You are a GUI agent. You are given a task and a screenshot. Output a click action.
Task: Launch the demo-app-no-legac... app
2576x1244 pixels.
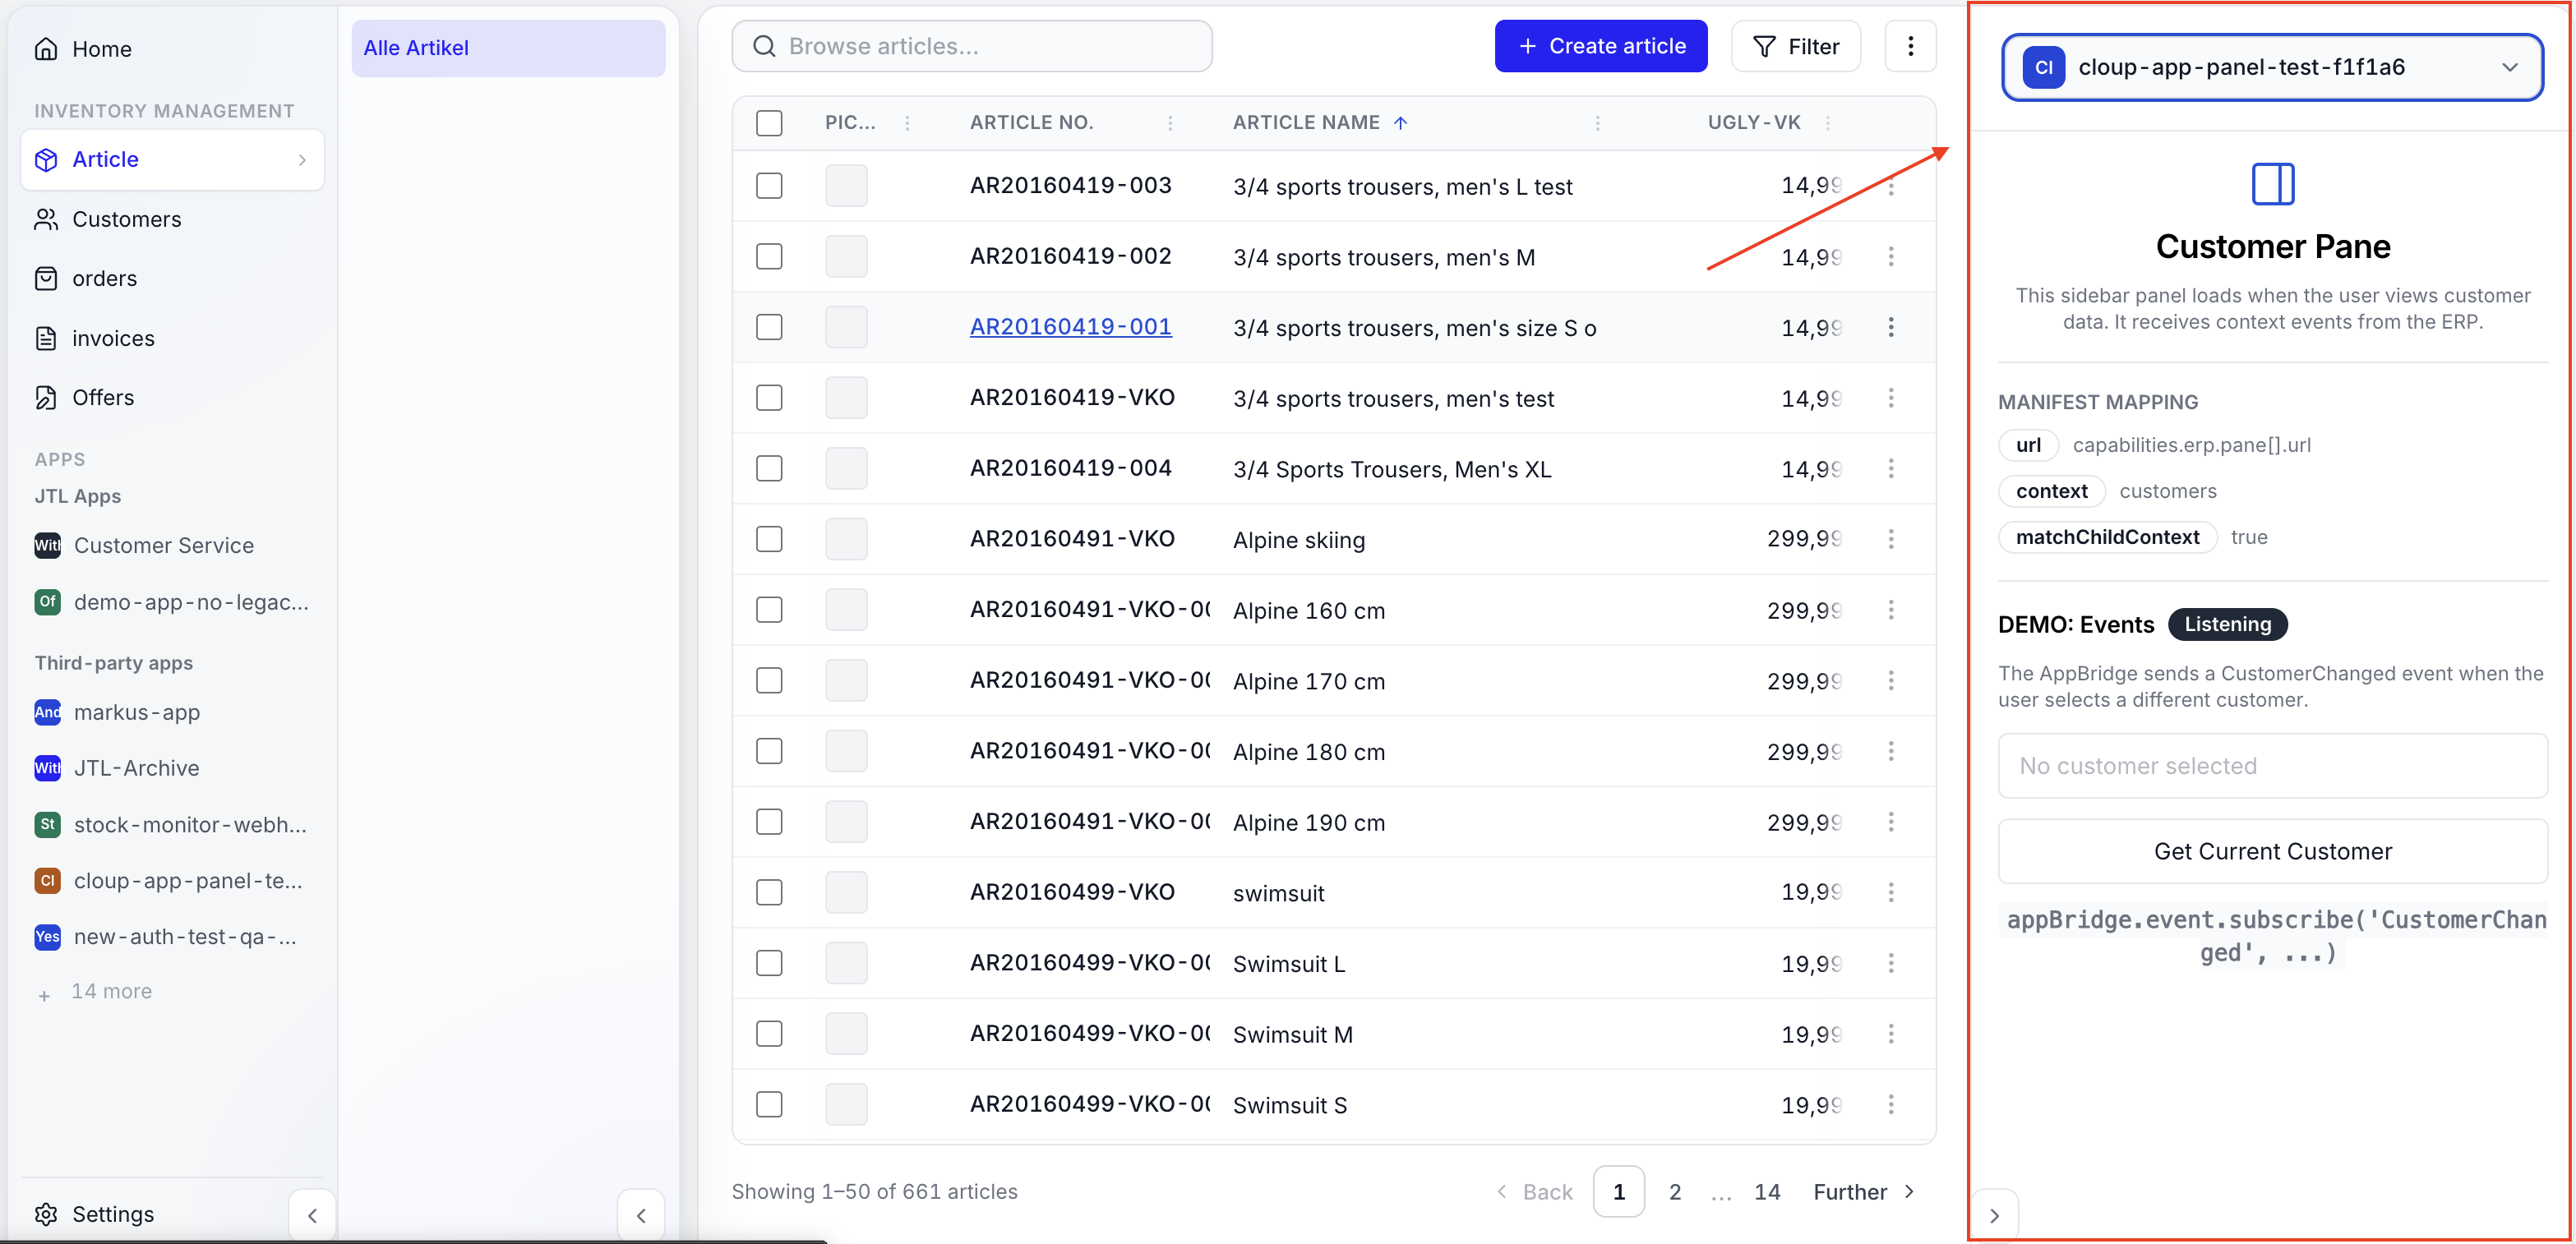(172, 602)
